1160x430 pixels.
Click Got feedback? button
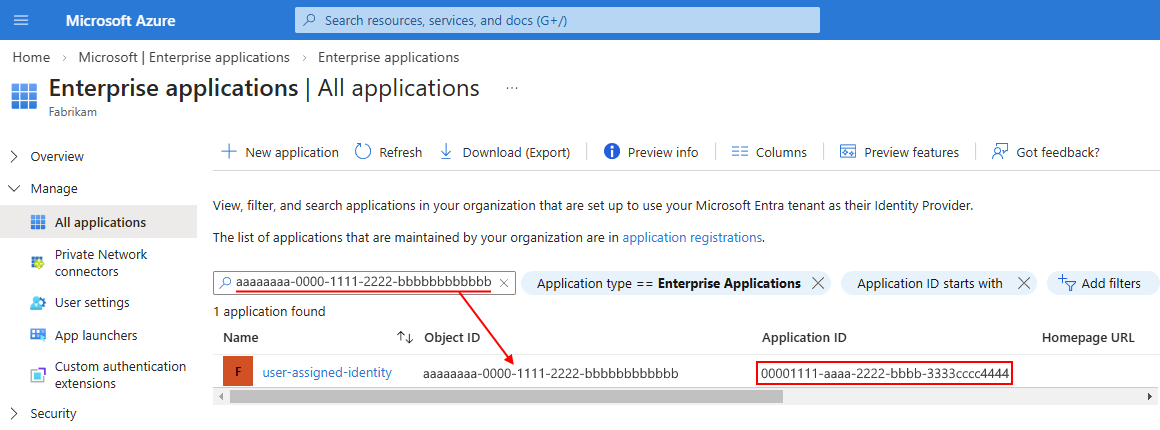point(1045,152)
